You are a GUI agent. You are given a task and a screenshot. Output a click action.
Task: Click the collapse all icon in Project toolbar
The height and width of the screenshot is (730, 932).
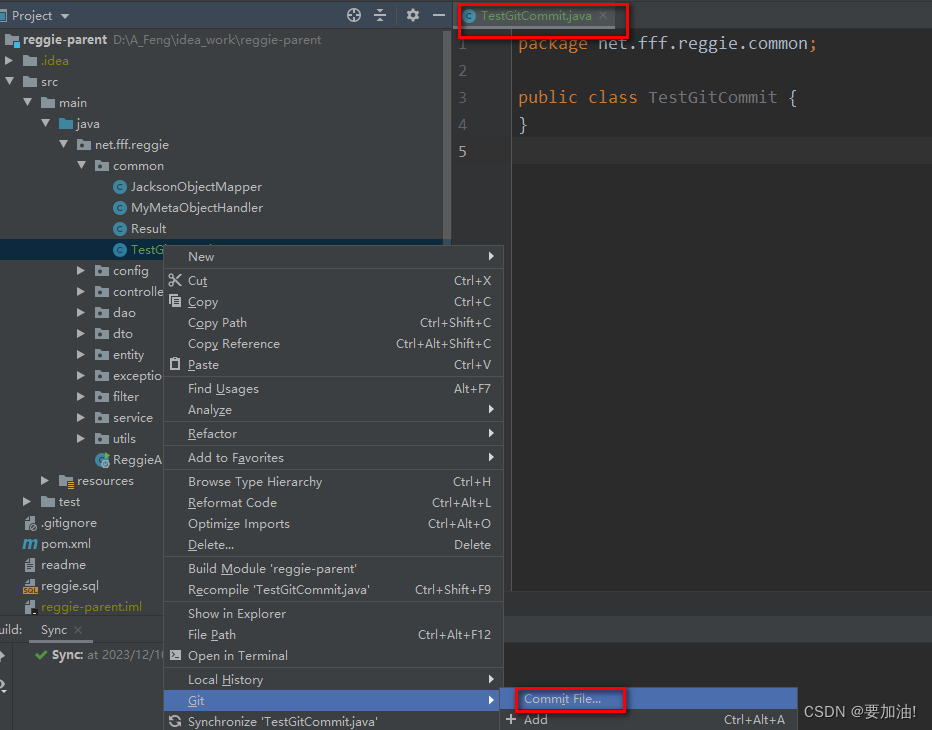point(380,15)
